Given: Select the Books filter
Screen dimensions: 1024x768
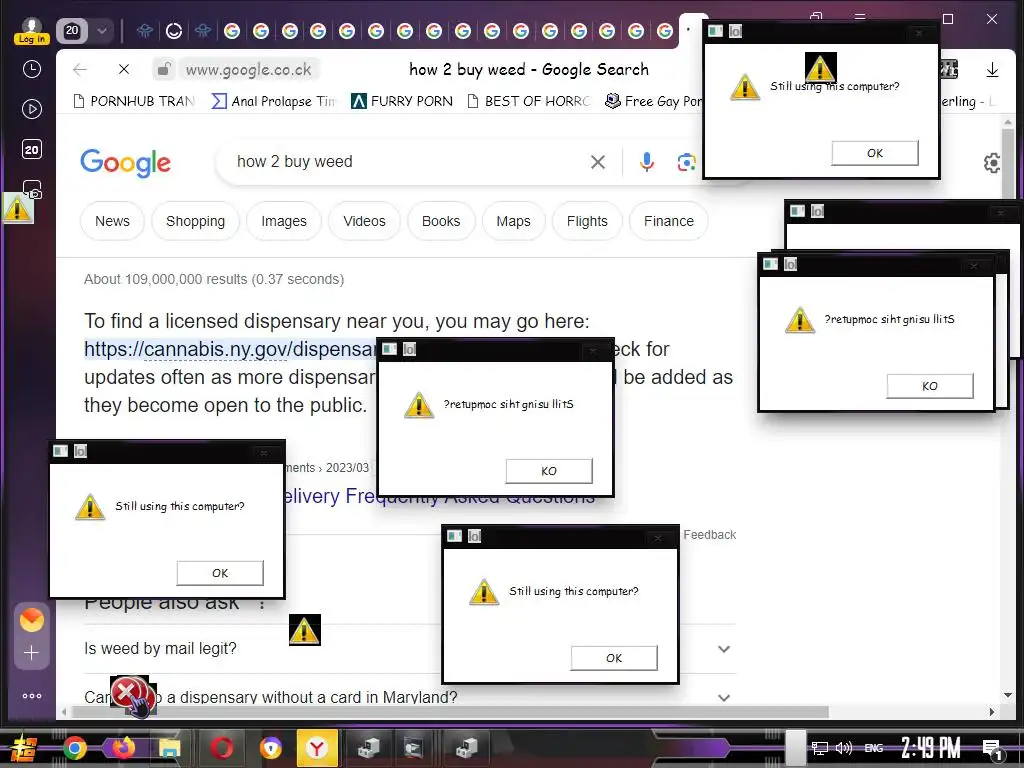Looking at the screenshot, I should [x=441, y=221].
